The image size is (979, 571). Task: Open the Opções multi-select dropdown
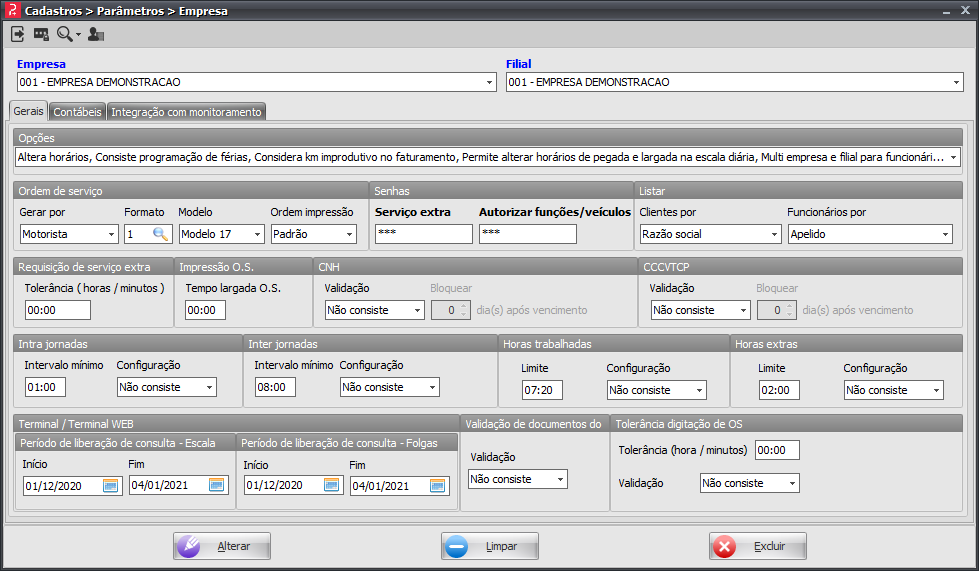(x=953, y=157)
